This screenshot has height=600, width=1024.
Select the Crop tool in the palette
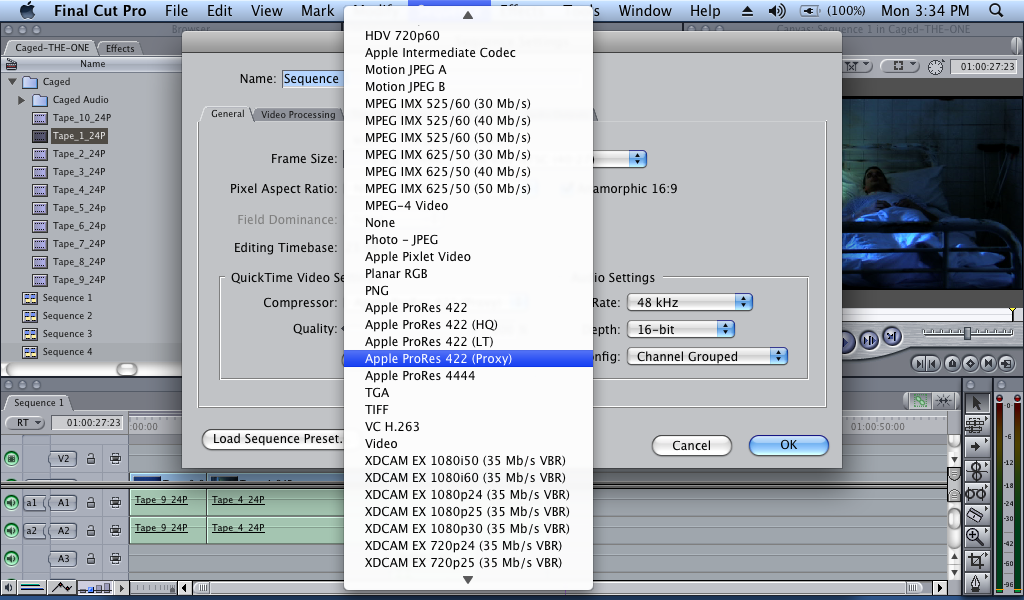coord(976,560)
